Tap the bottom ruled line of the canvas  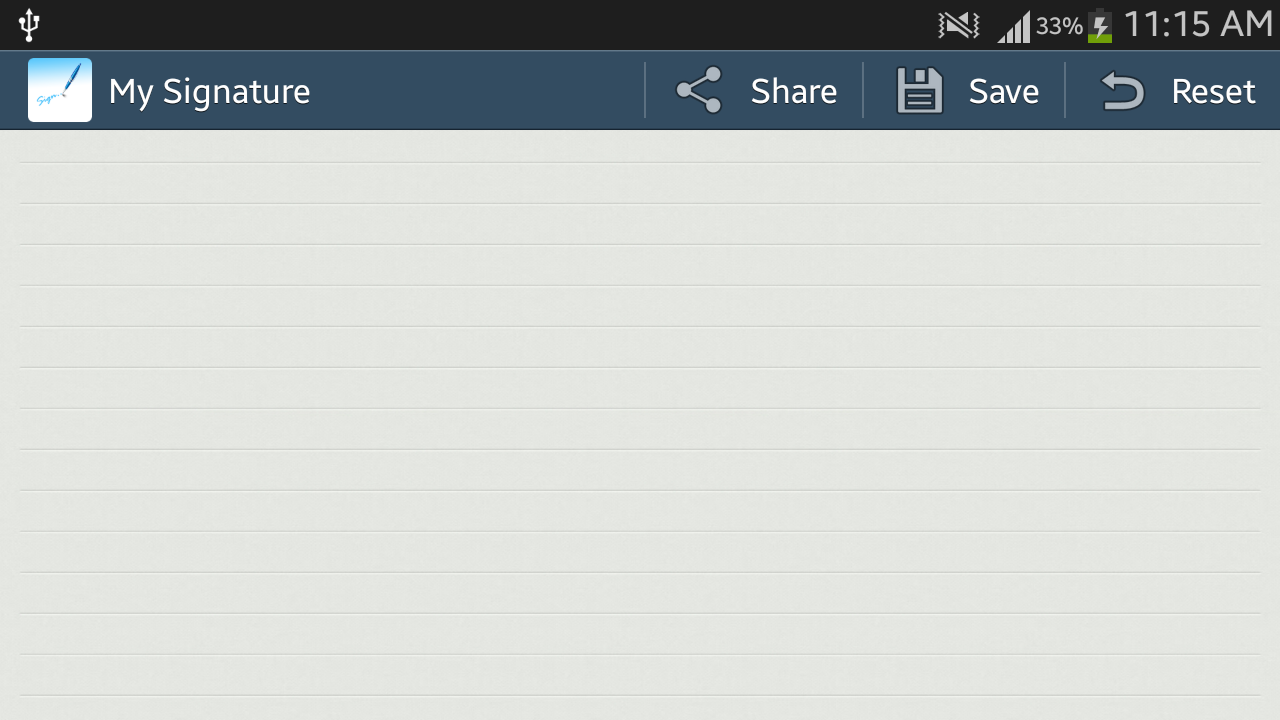pos(640,695)
